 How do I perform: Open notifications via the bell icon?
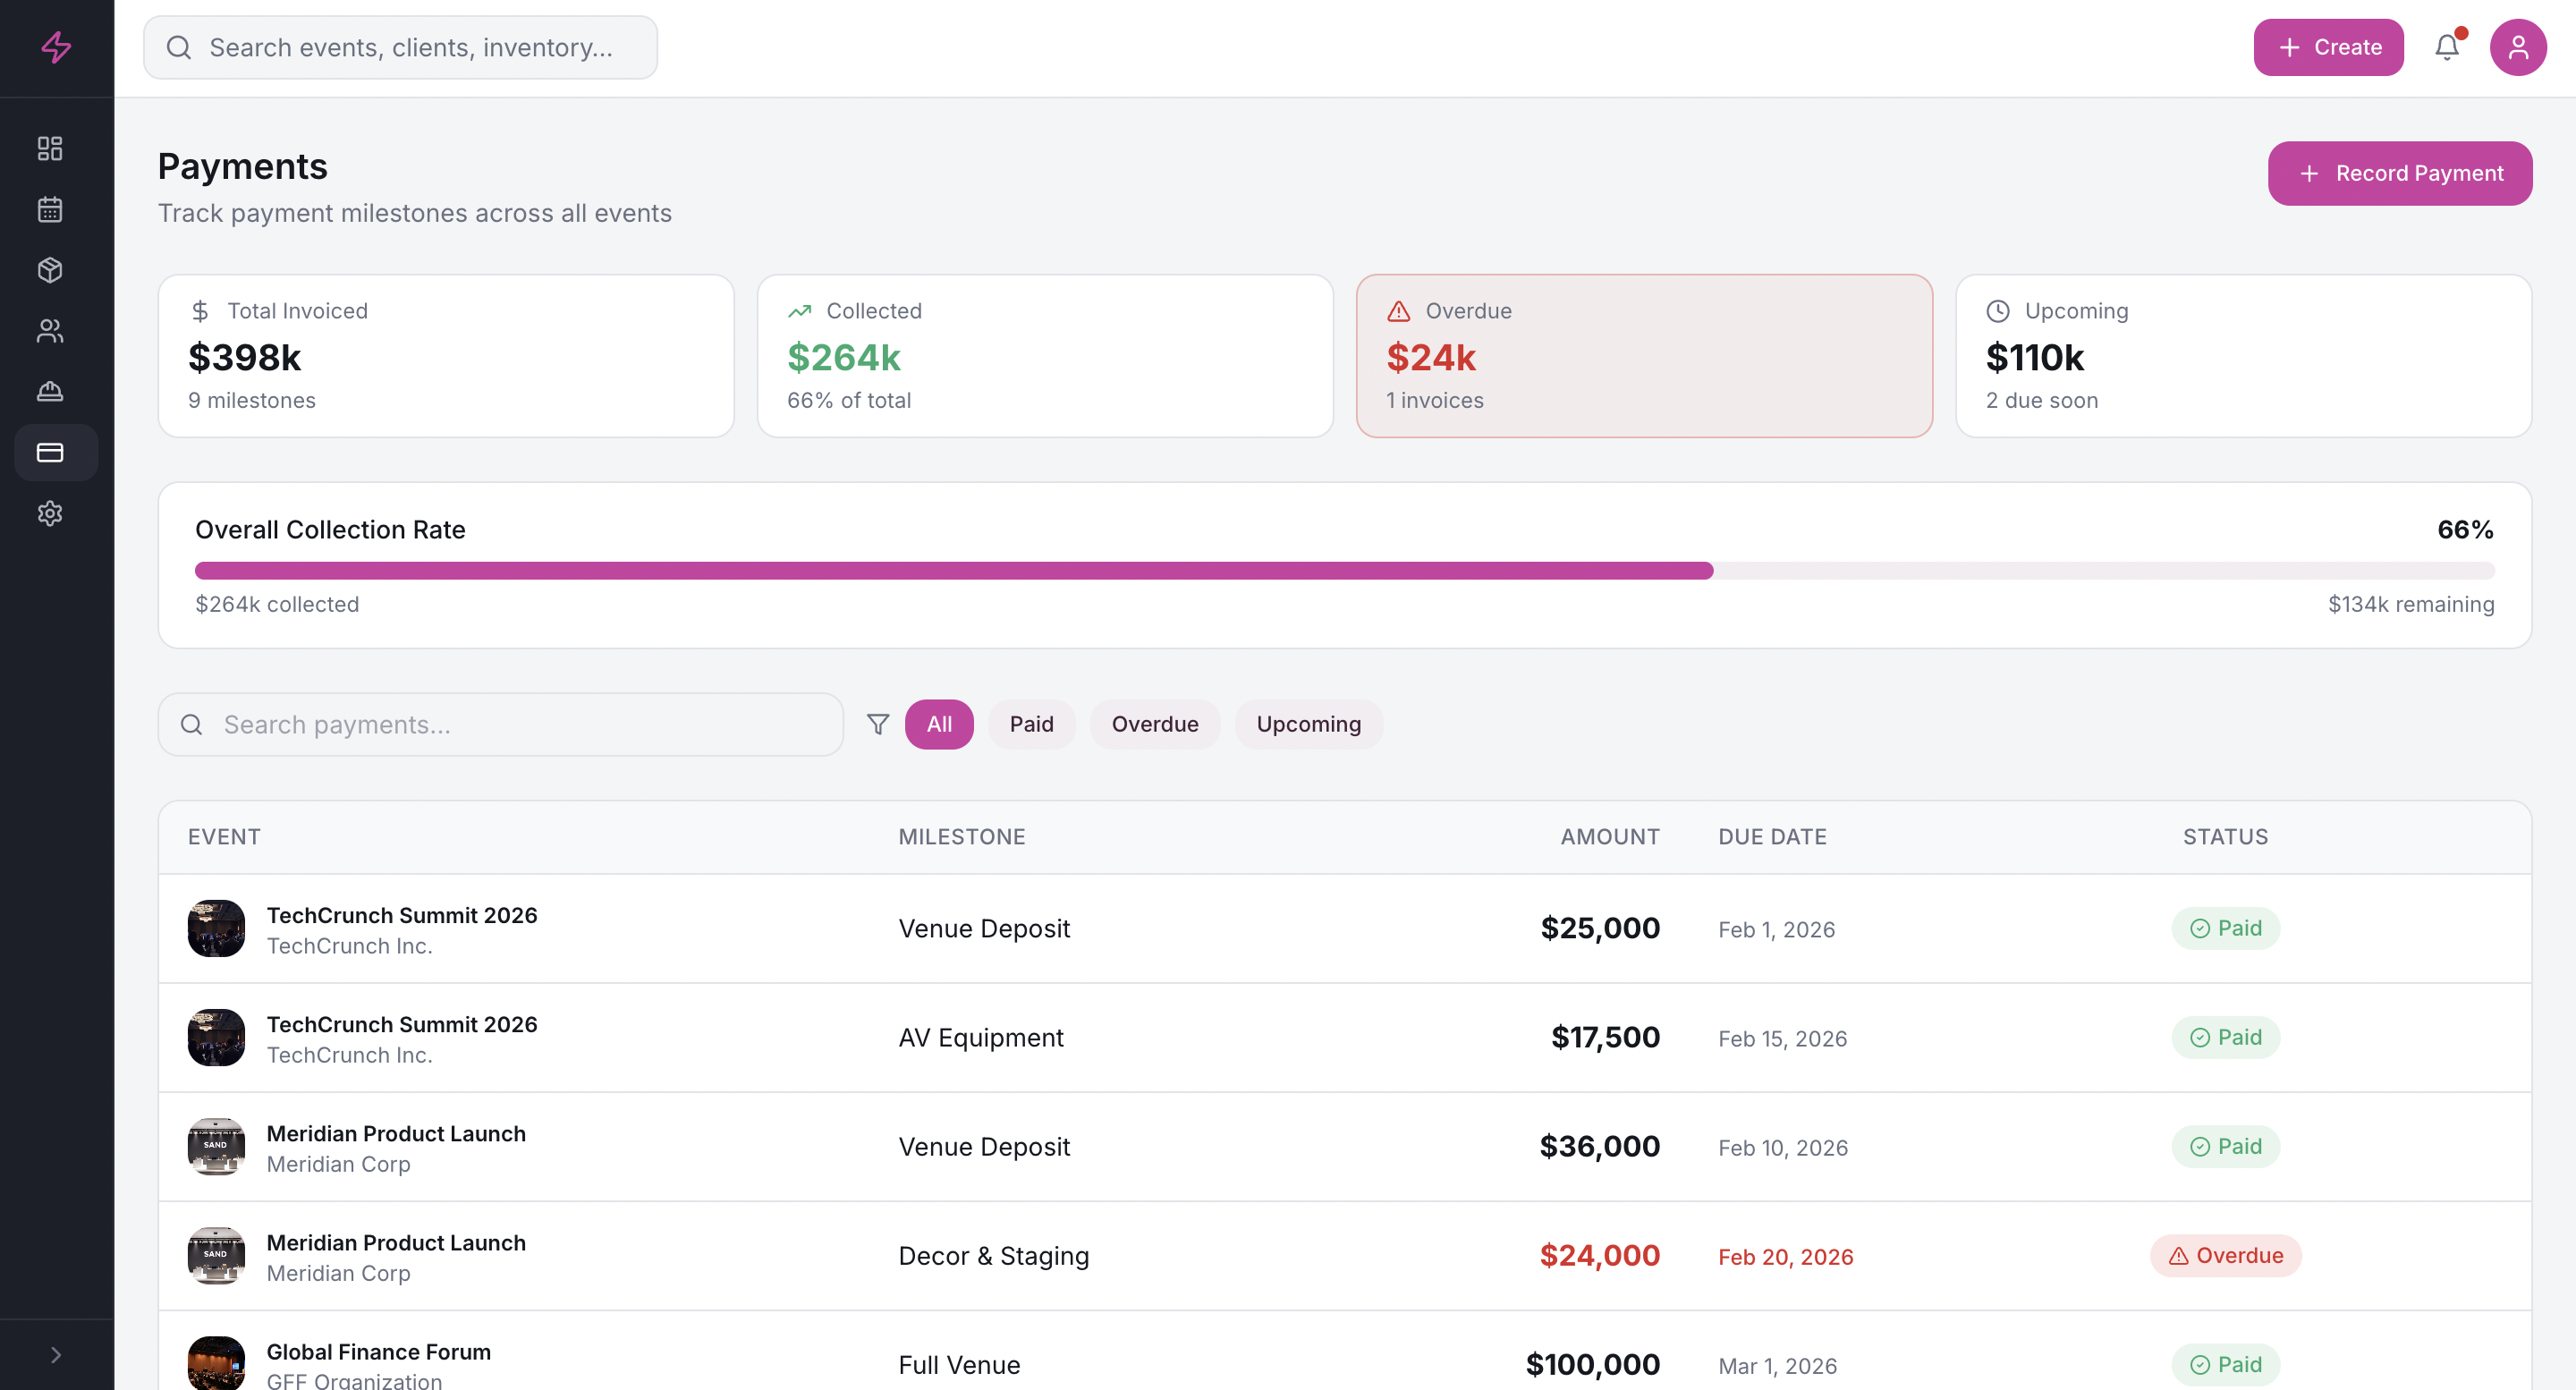pos(2447,47)
